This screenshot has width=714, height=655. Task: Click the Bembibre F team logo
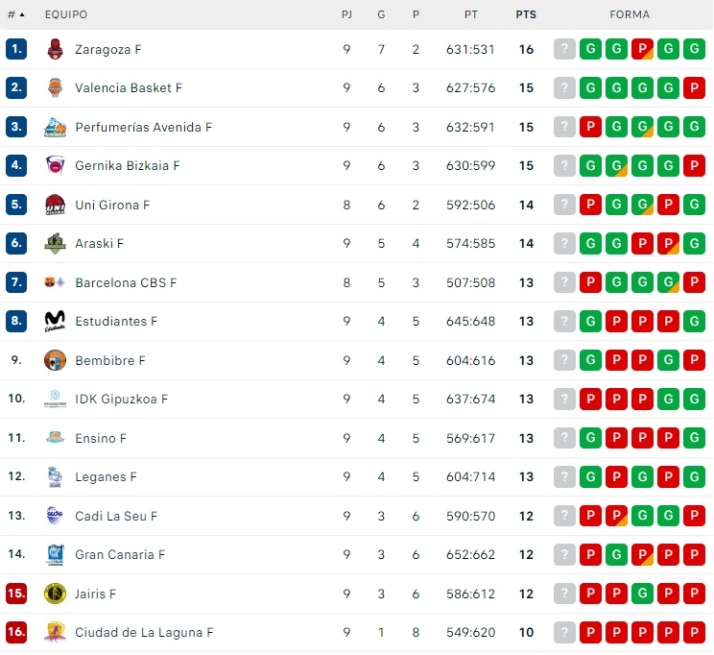tap(55, 361)
